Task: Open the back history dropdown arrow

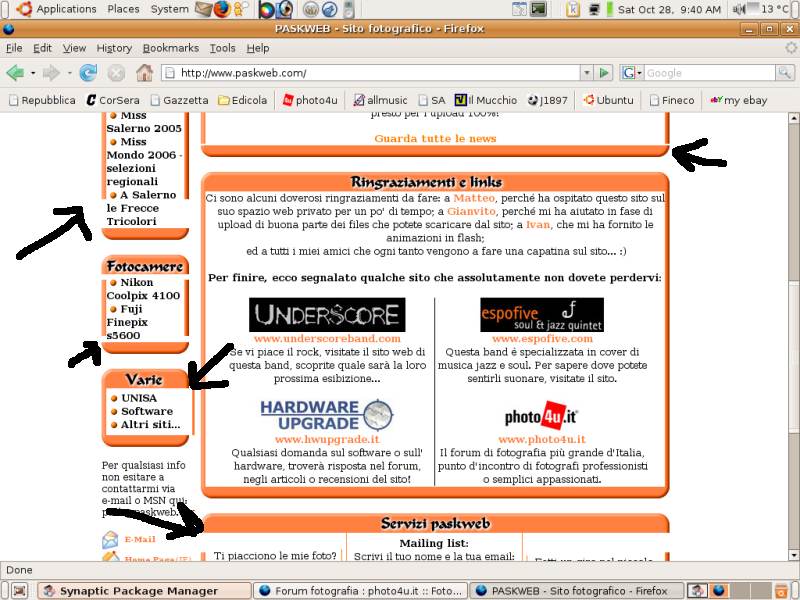Action: click(x=33, y=73)
